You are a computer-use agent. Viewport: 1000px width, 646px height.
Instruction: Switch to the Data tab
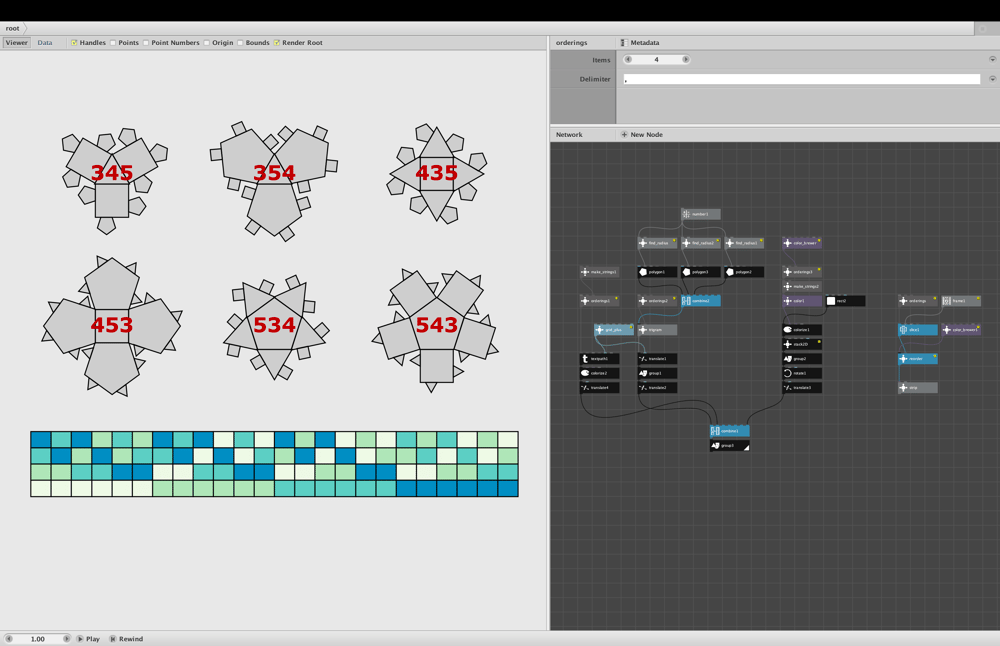click(x=45, y=43)
